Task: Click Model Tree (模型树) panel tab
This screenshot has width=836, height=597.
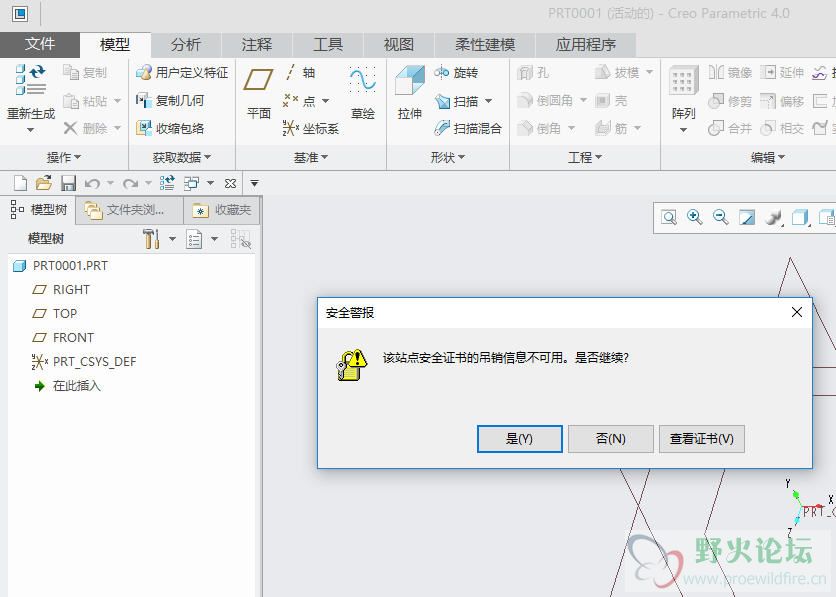Action: (39, 210)
